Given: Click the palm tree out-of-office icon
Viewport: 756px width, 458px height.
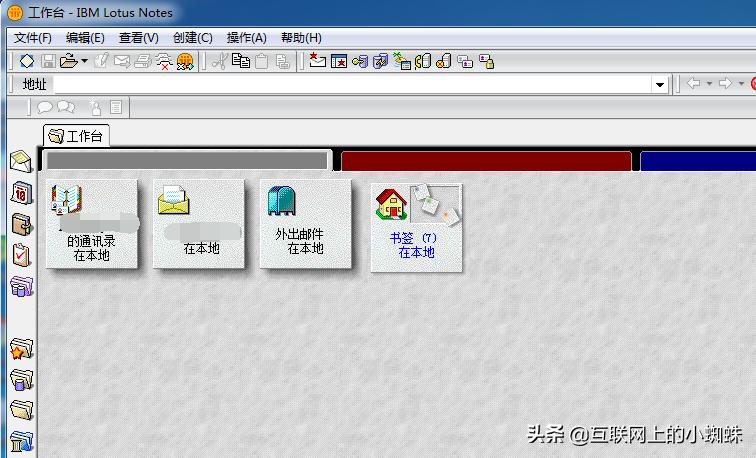Looking at the screenshot, I should click(402, 61).
